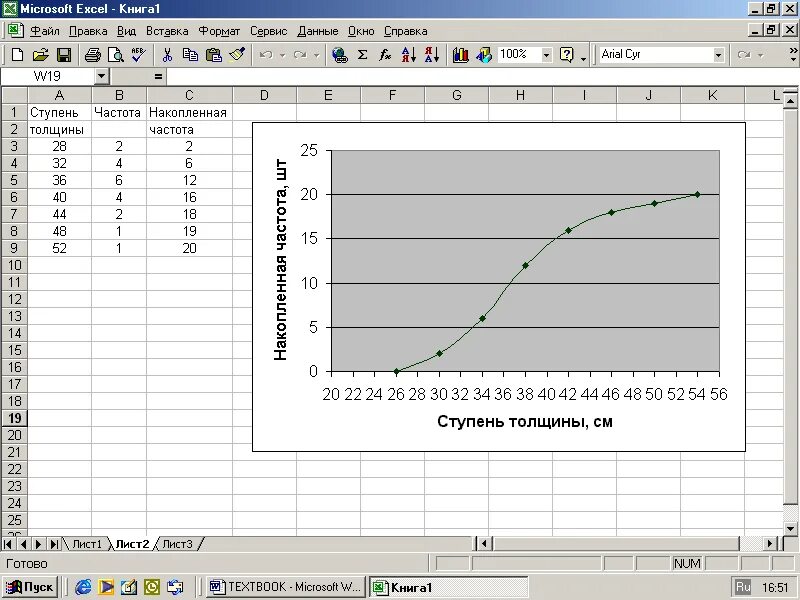This screenshot has height=600, width=800.
Task: Open the Zoom 100% dropdown
Action: click(546, 55)
